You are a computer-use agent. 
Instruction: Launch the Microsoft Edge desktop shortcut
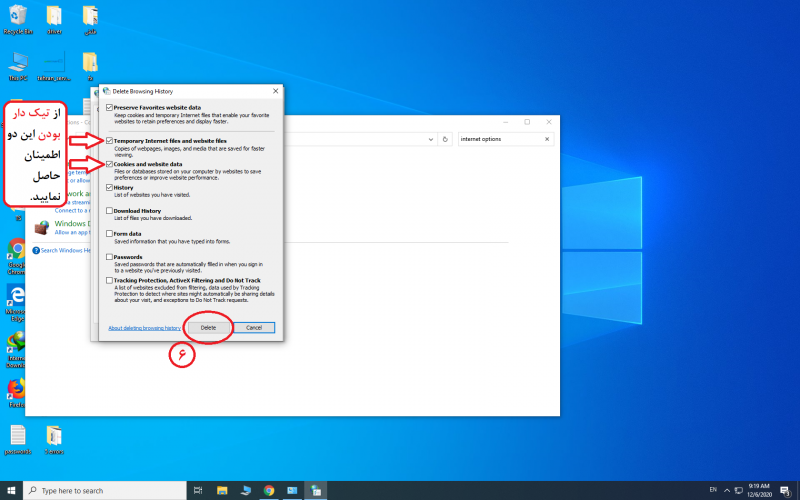[x=16, y=297]
